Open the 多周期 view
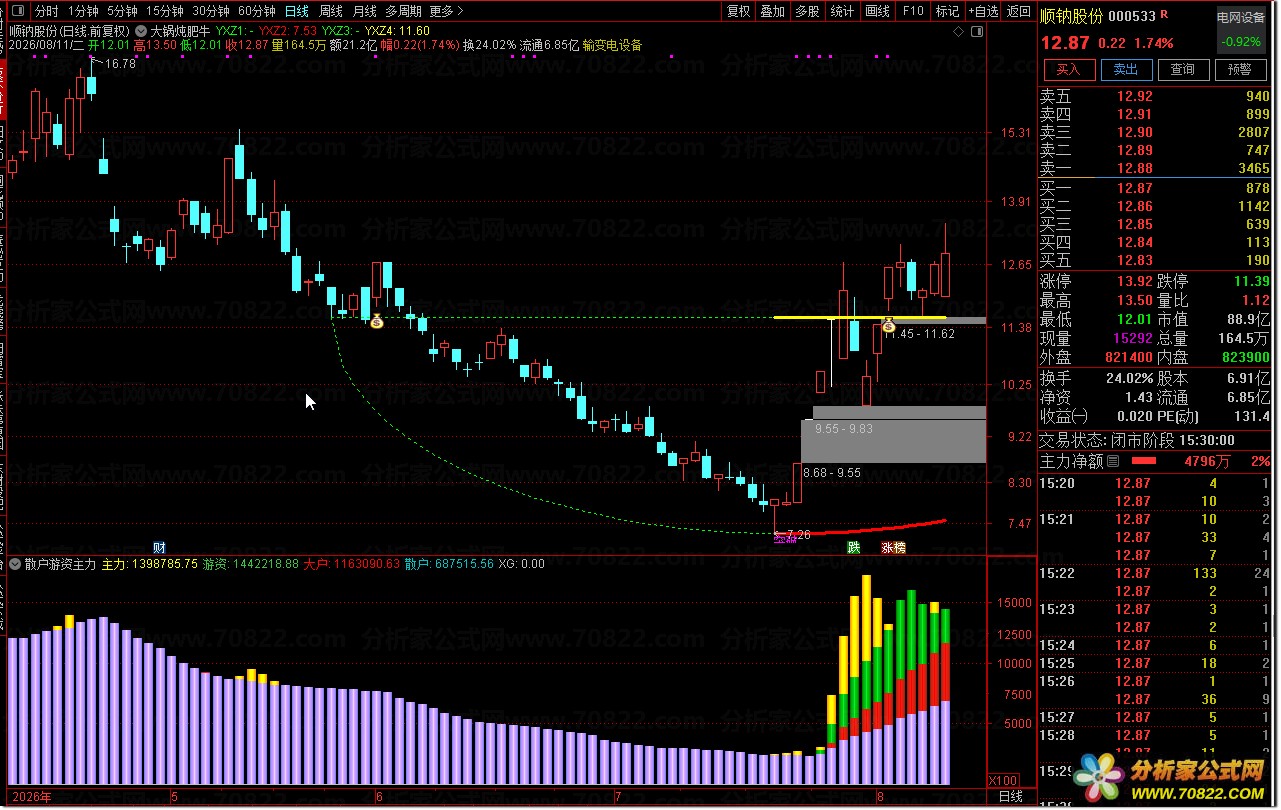The image size is (1281, 810). [x=404, y=12]
